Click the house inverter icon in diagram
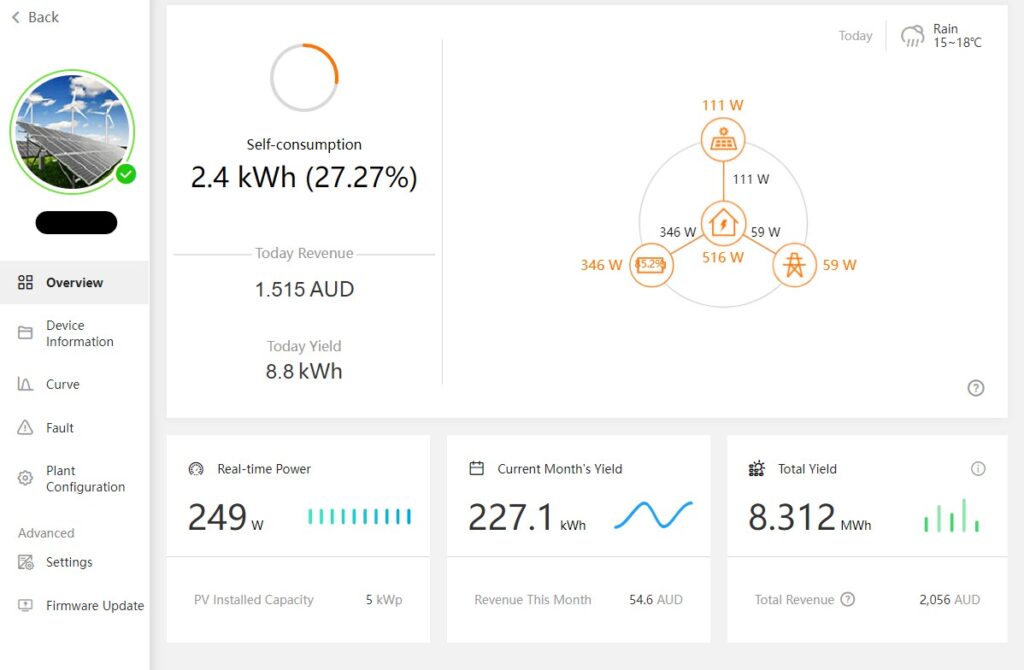The width and height of the screenshot is (1024, 670). coord(722,223)
